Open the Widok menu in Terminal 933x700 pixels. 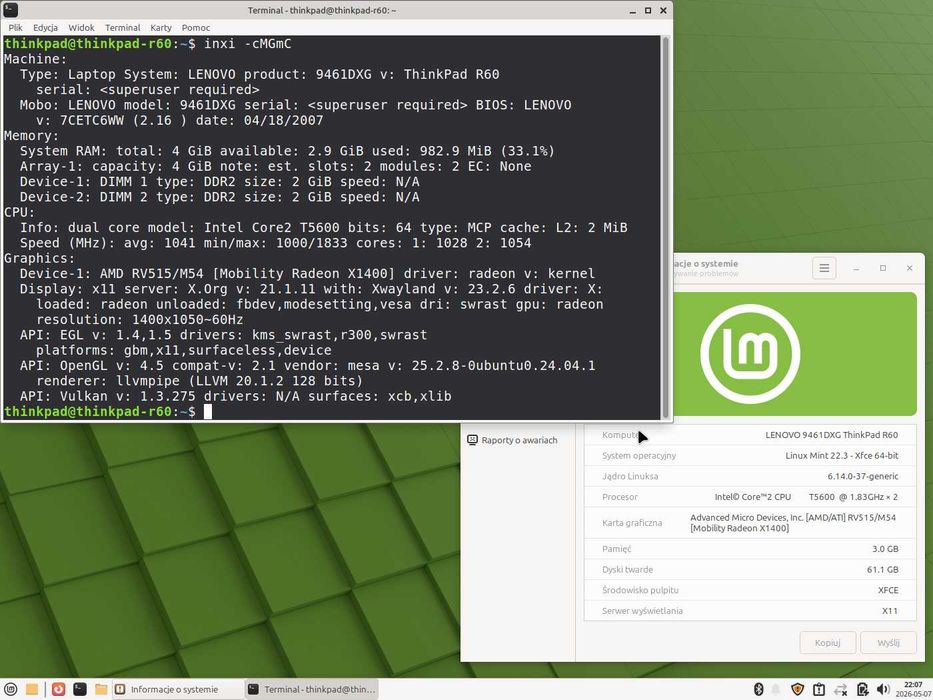click(82, 27)
